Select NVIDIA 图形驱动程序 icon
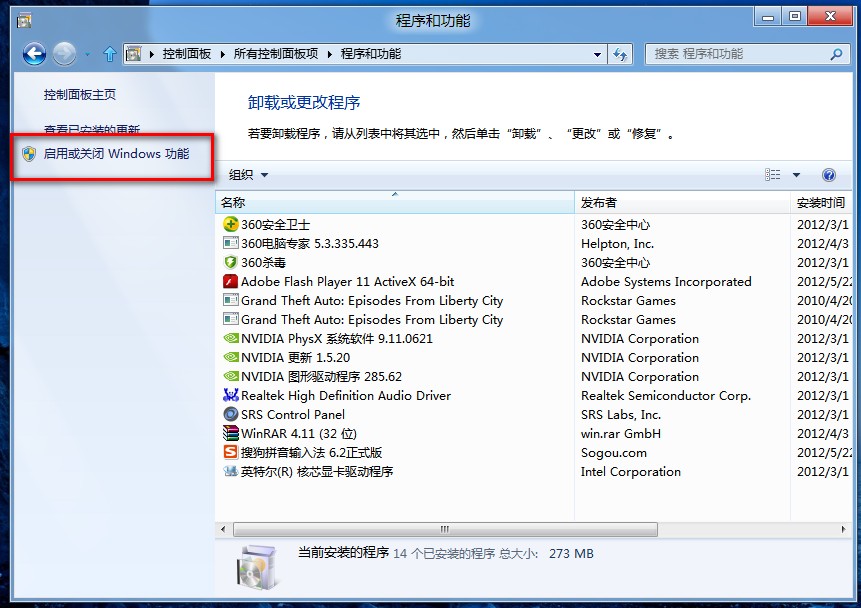This screenshot has width=861, height=608. pos(231,376)
